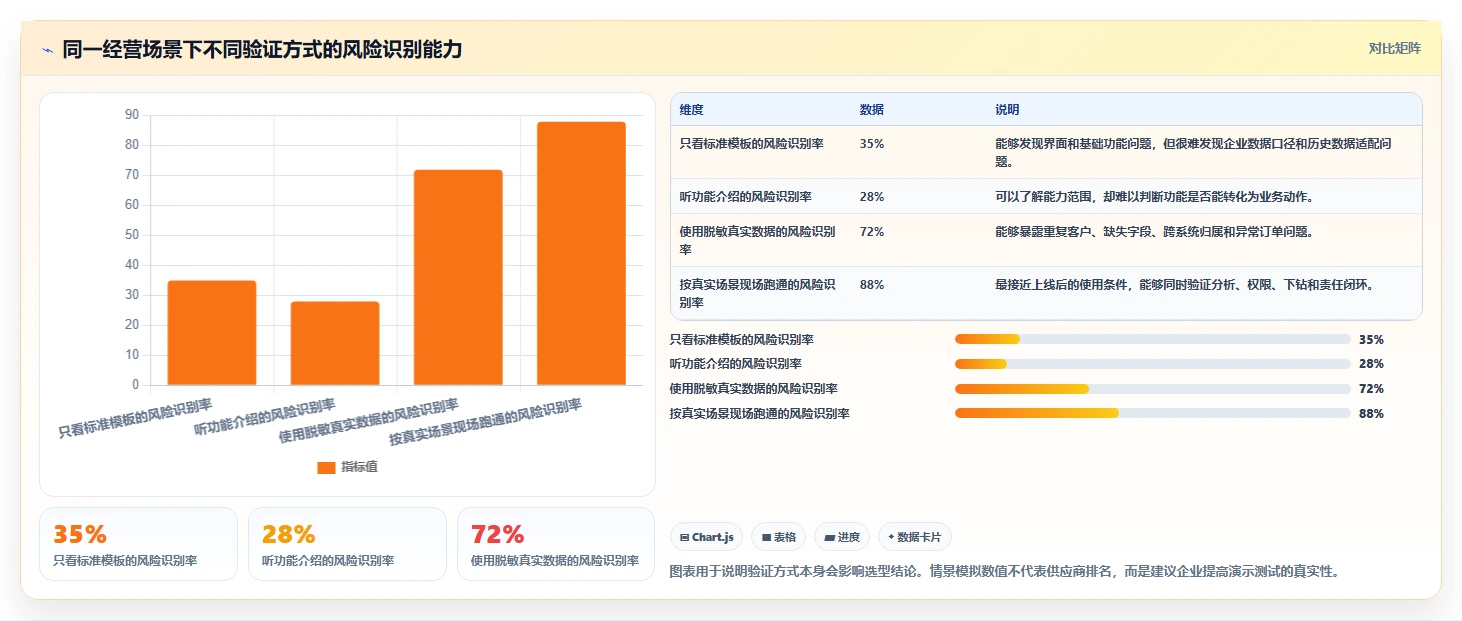Click table cell 听功能介绍的风险识别率

(745, 197)
